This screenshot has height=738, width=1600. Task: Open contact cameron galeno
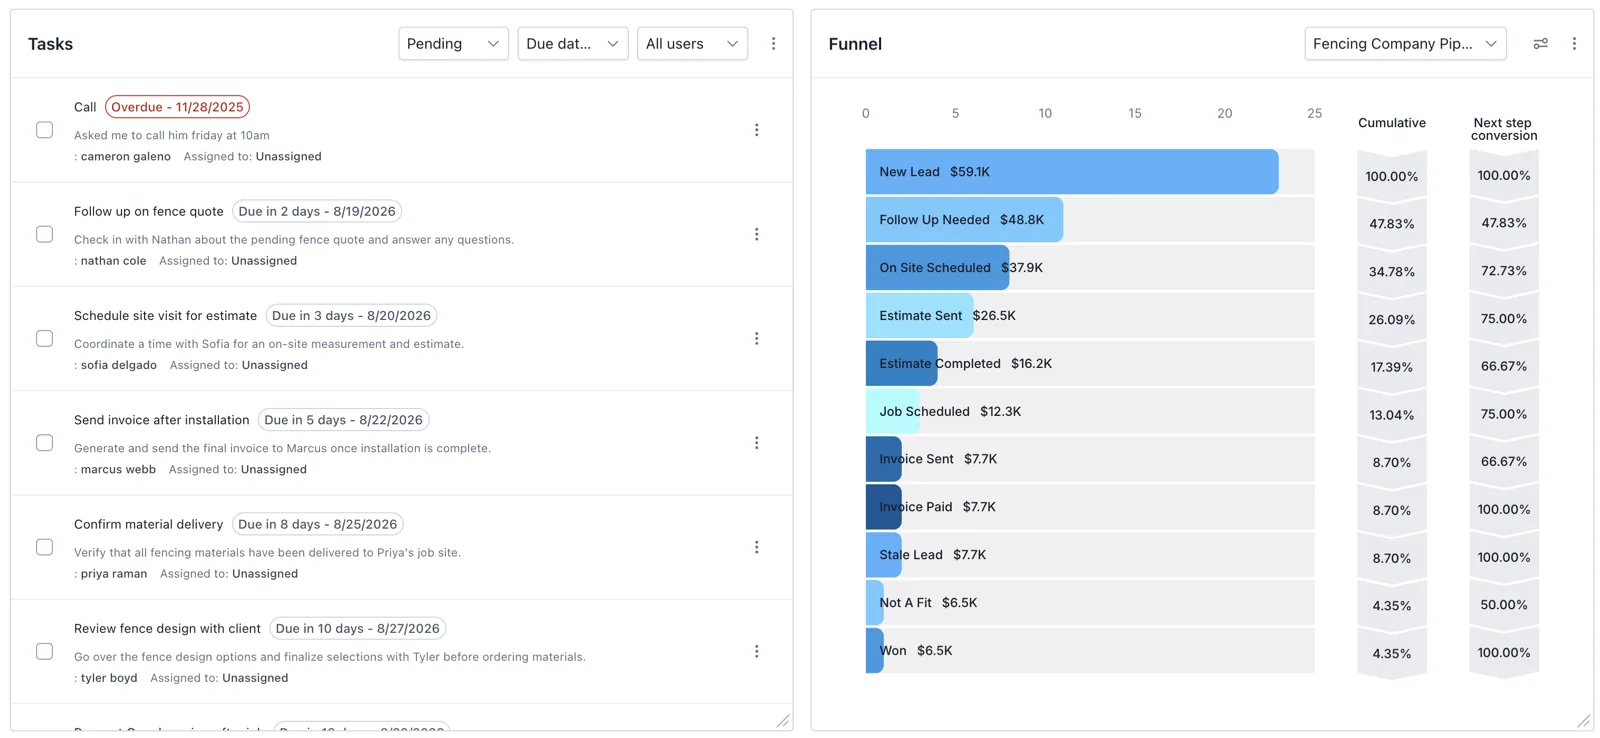(126, 157)
